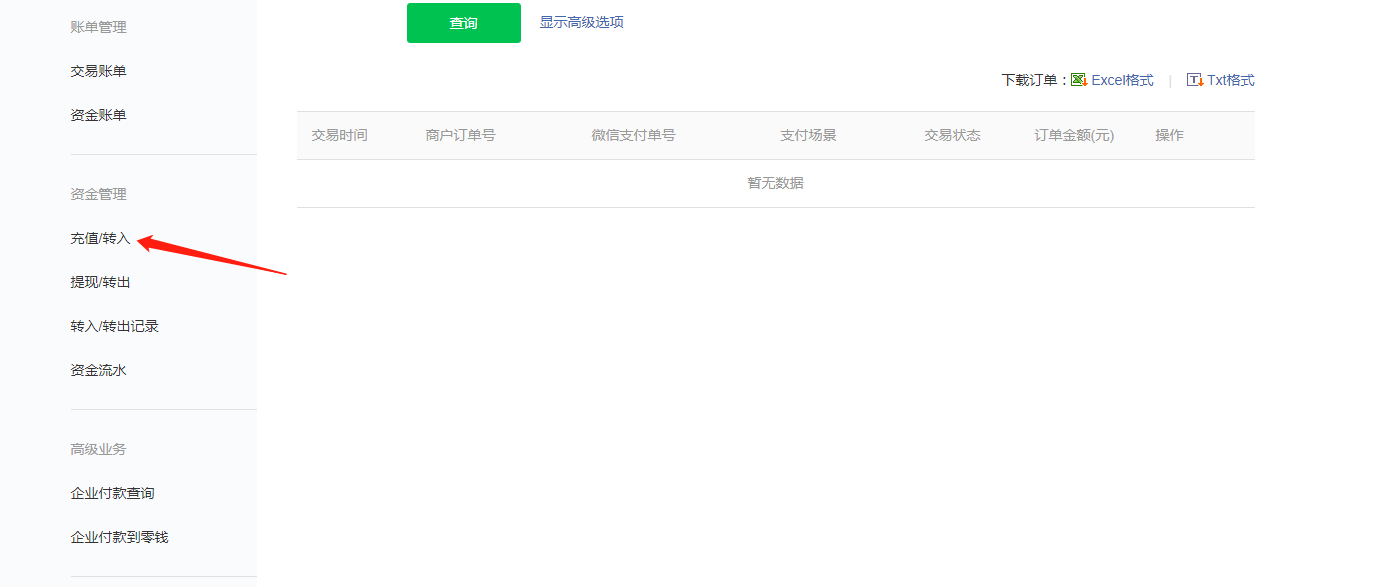This screenshot has width=1386, height=587.
Task: Click 操作 column header
Action: pos(1170,135)
